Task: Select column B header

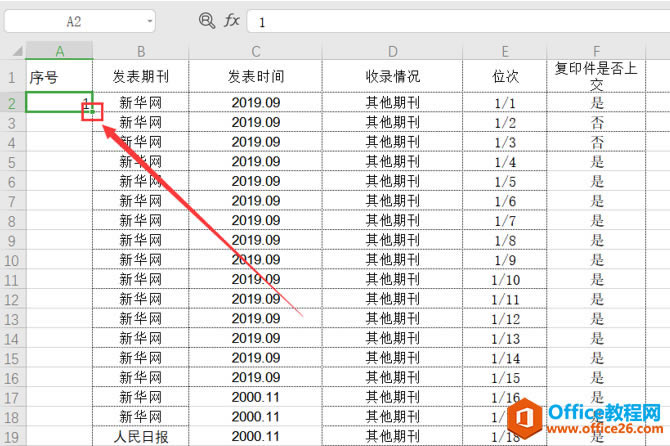Action: [141, 51]
